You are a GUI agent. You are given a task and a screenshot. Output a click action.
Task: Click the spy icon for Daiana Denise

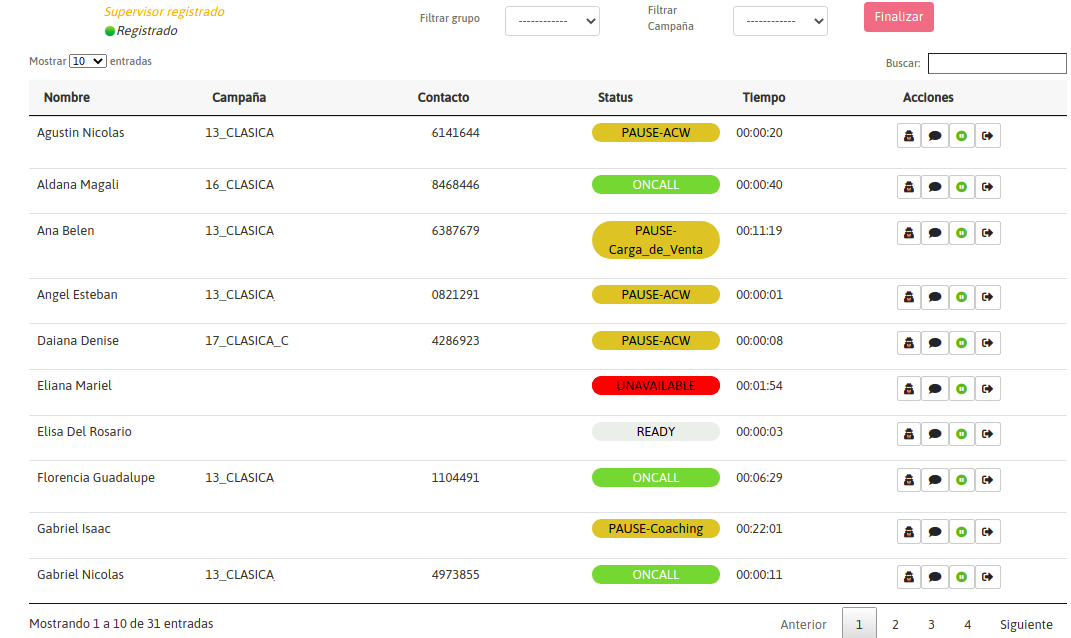pyautogui.click(x=908, y=343)
